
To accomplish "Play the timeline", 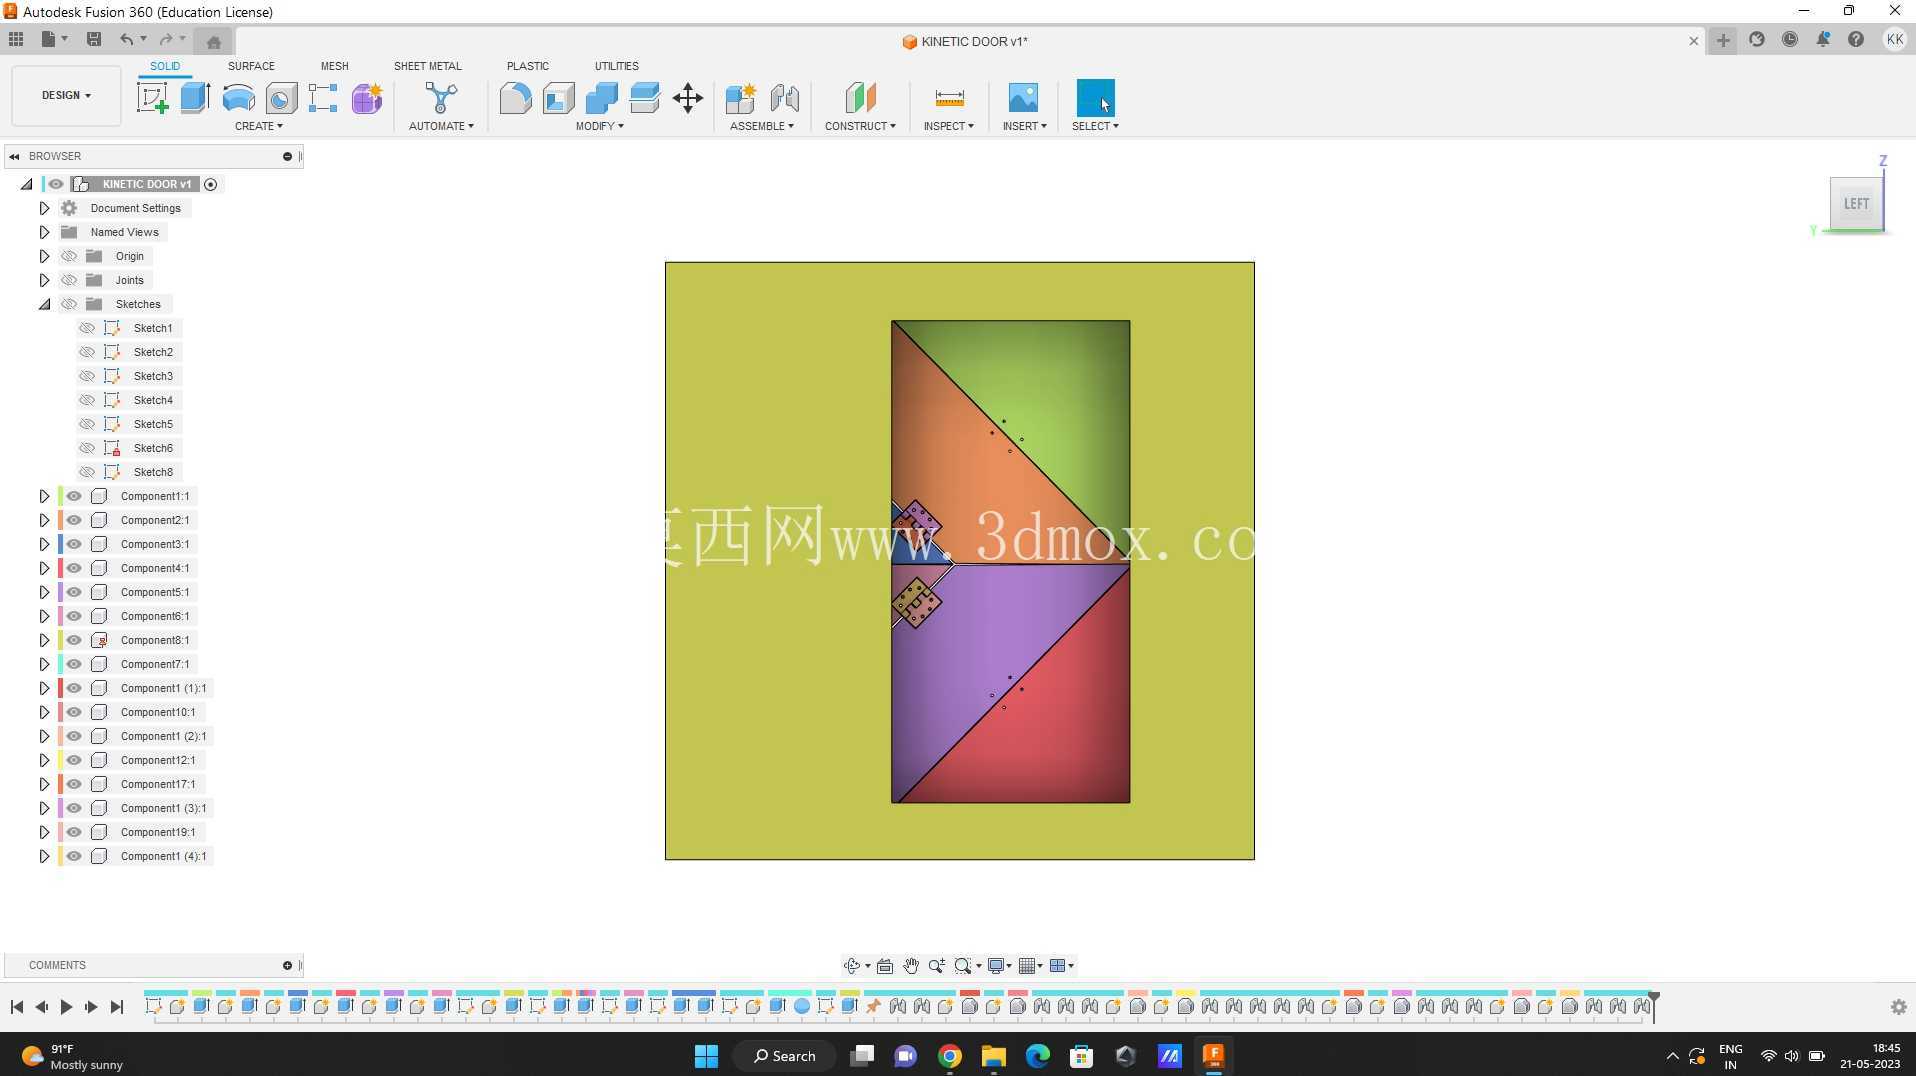I will tap(66, 1007).
